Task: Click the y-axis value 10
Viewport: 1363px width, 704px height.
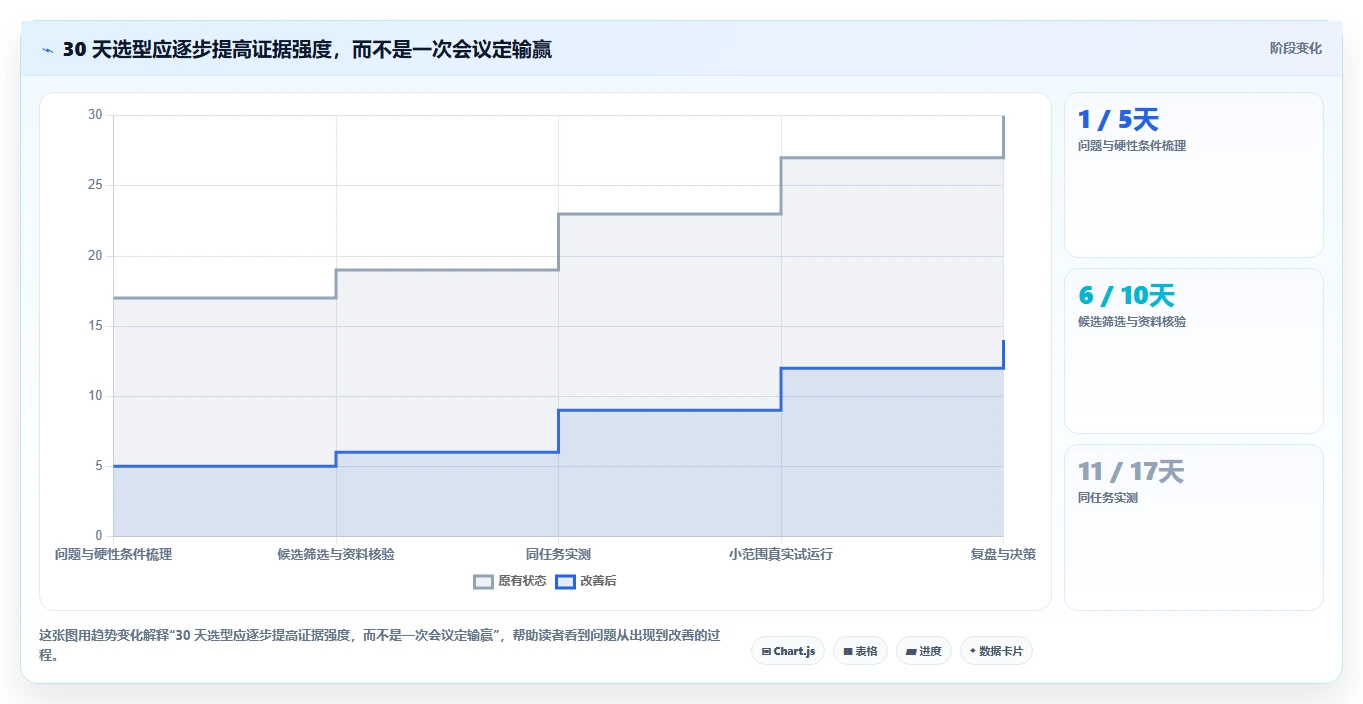Action: tap(95, 396)
